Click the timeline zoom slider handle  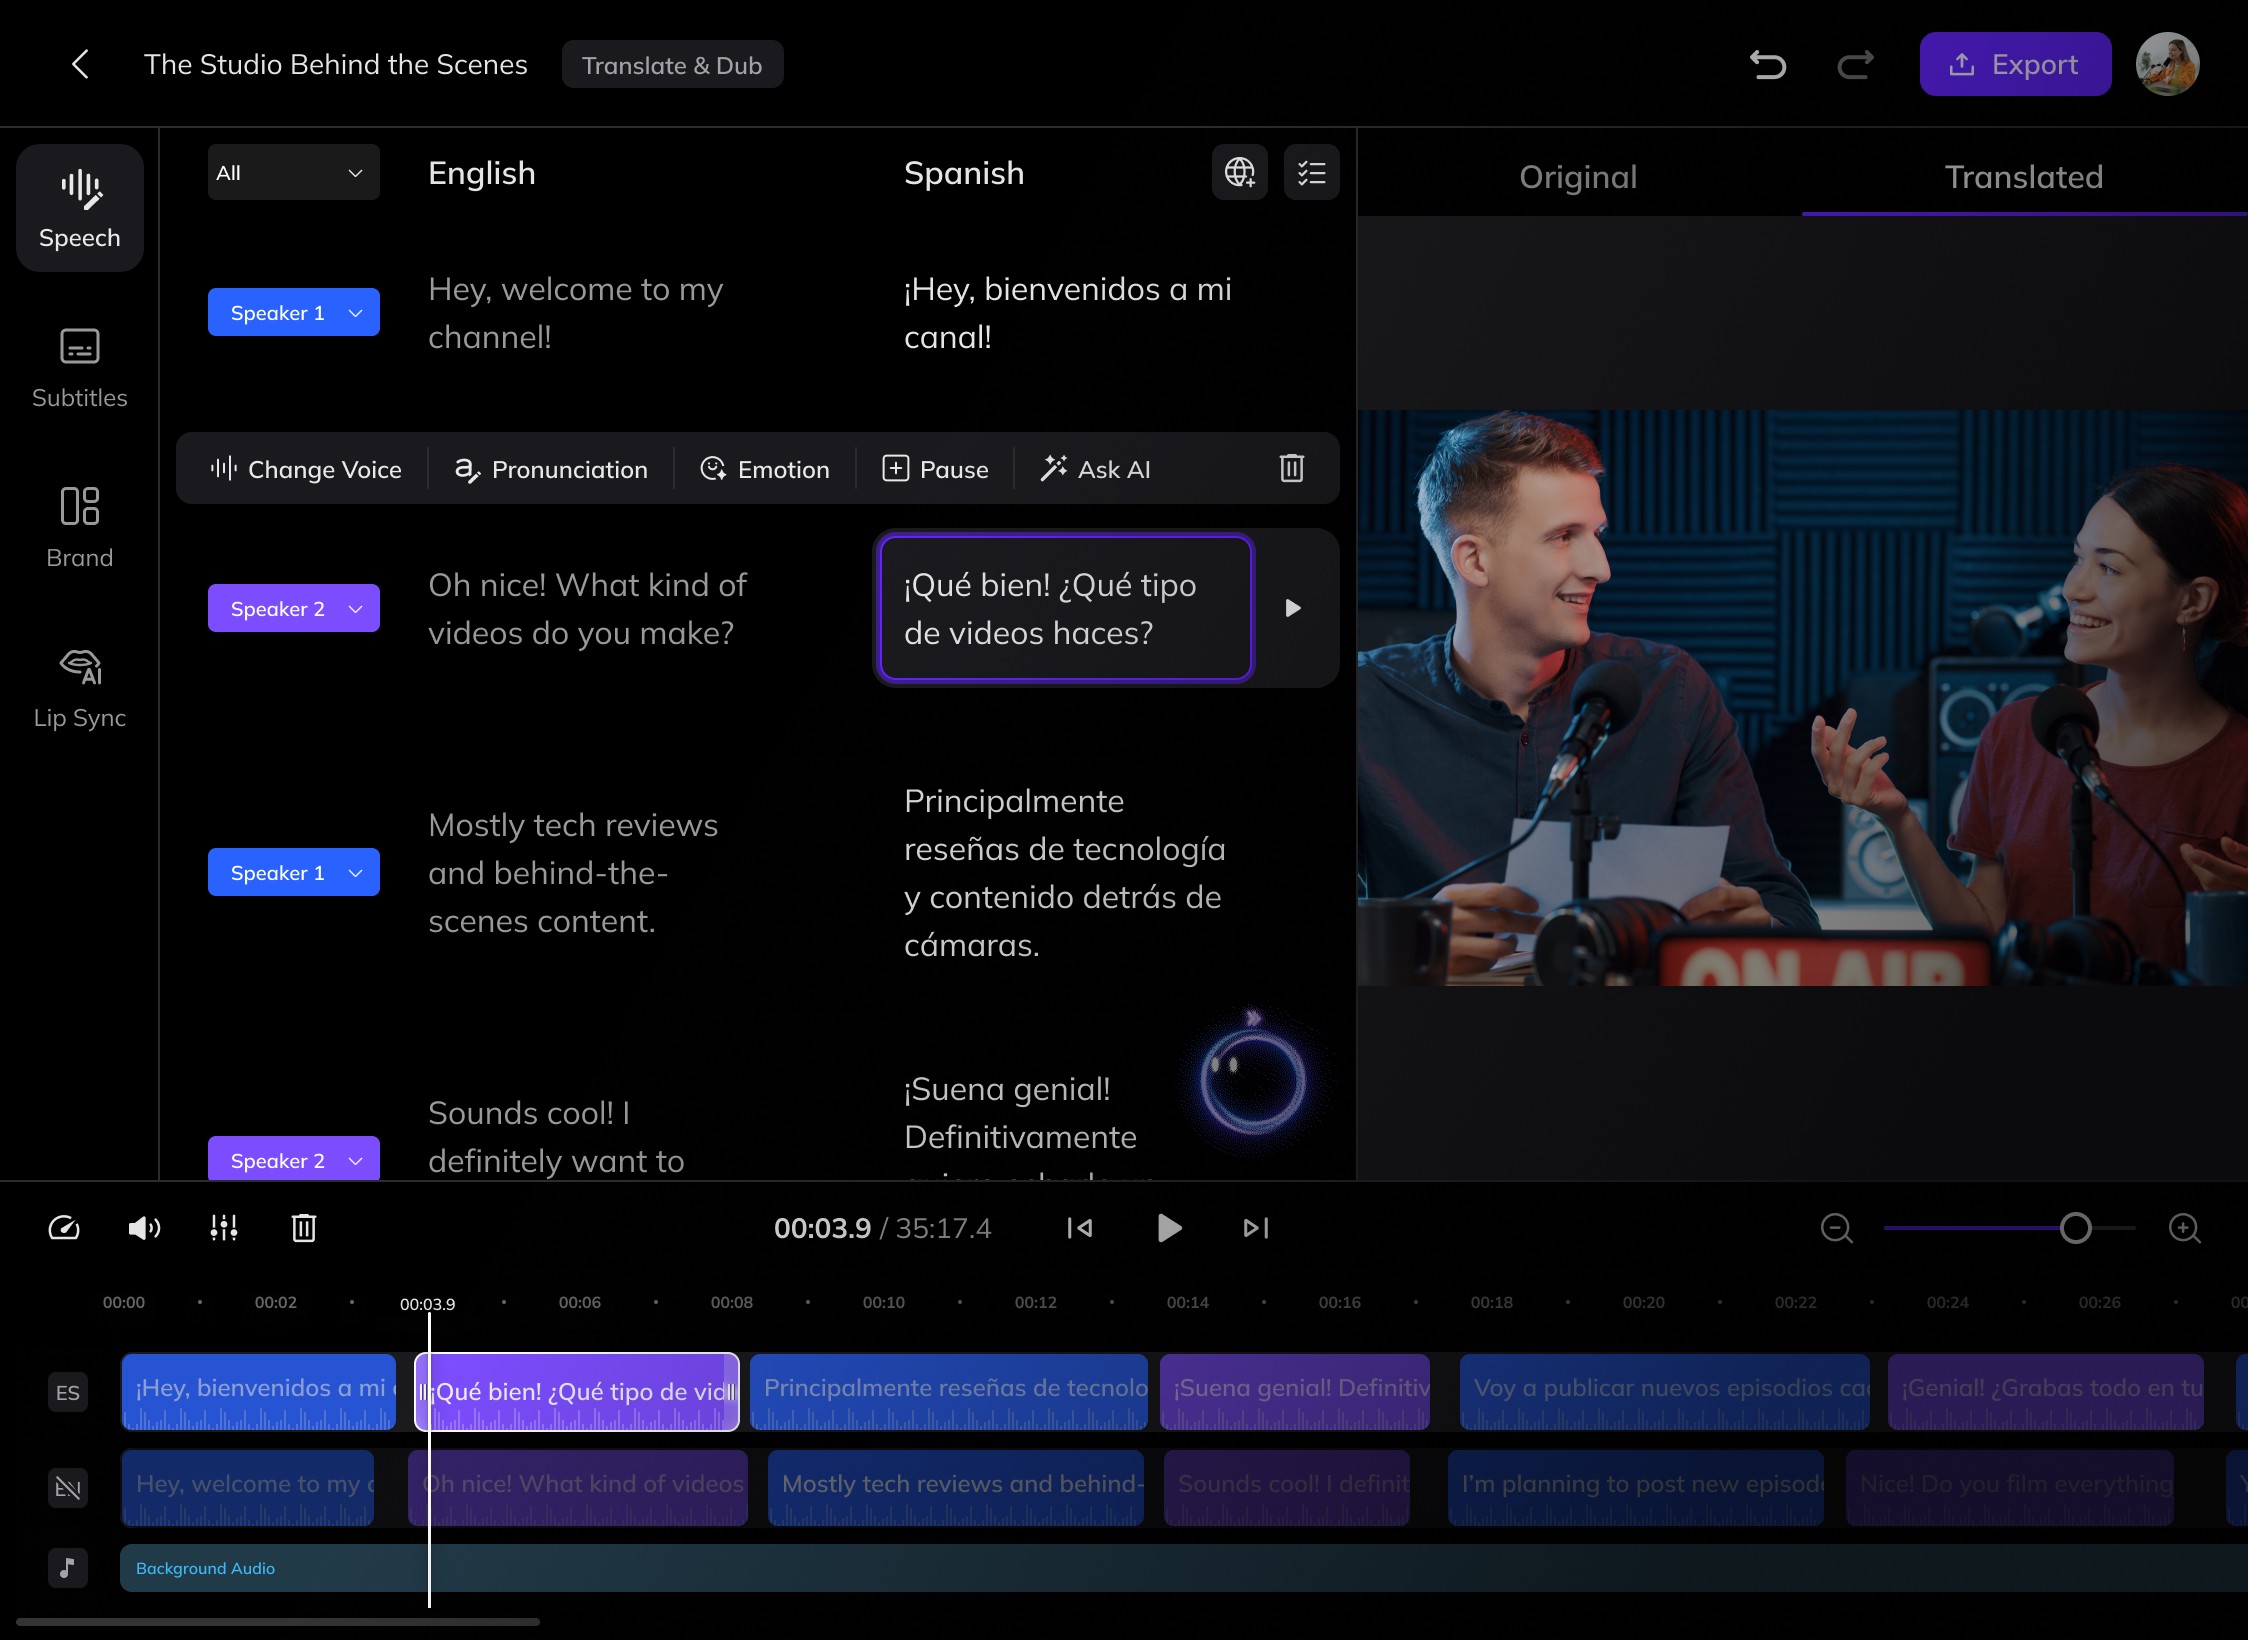pos(2075,1228)
